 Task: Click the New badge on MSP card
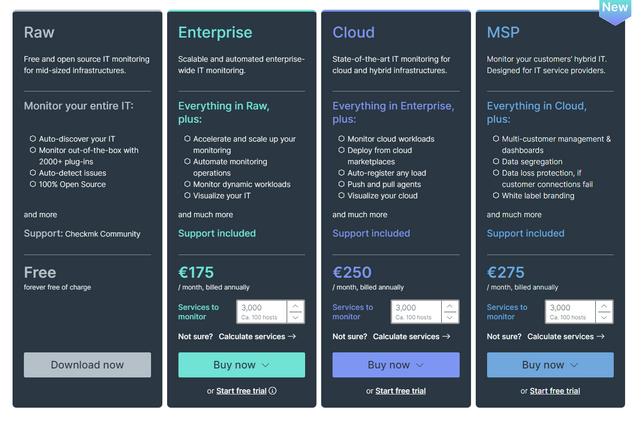pyautogui.click(x=615, y=11)
